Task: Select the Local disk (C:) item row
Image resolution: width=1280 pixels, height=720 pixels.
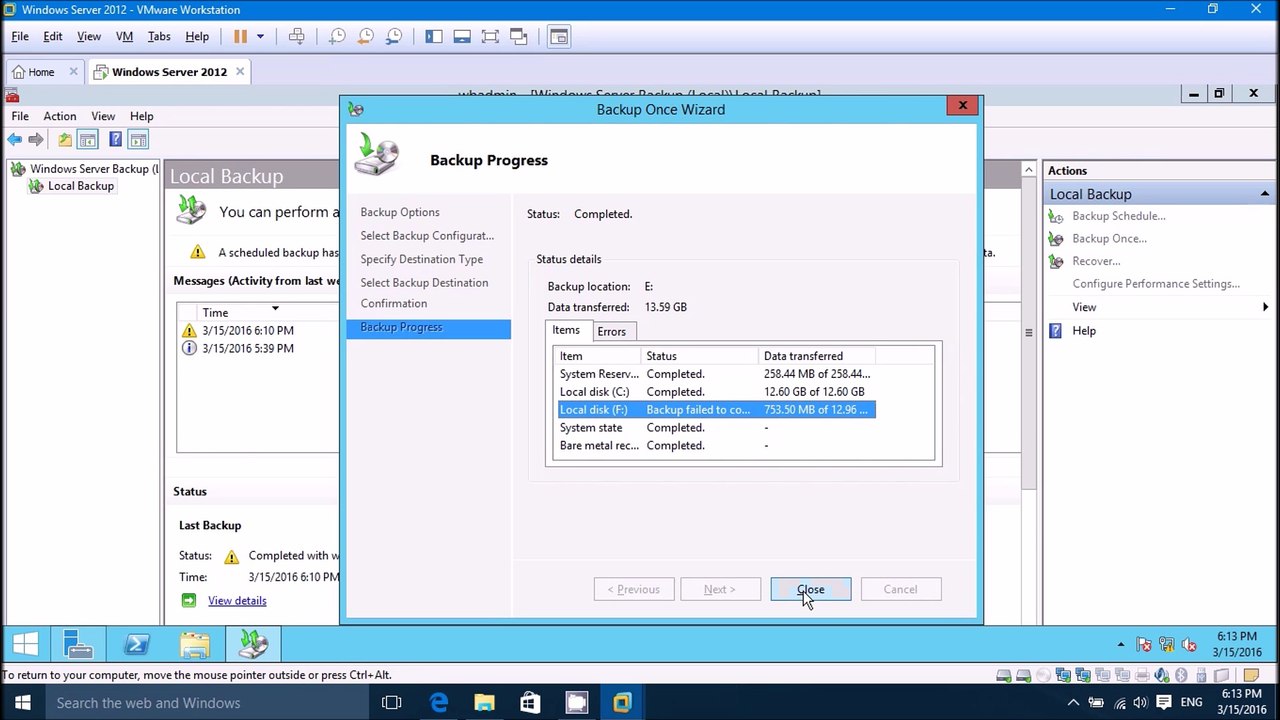Action: 717,392
